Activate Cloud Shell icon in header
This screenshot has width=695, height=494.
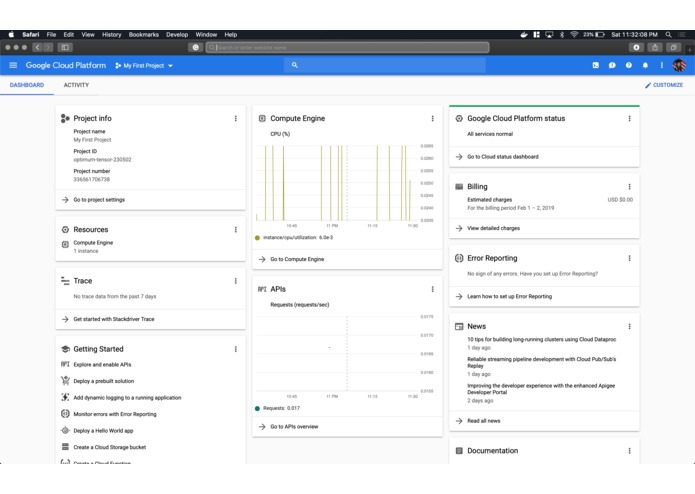[596, 65]
